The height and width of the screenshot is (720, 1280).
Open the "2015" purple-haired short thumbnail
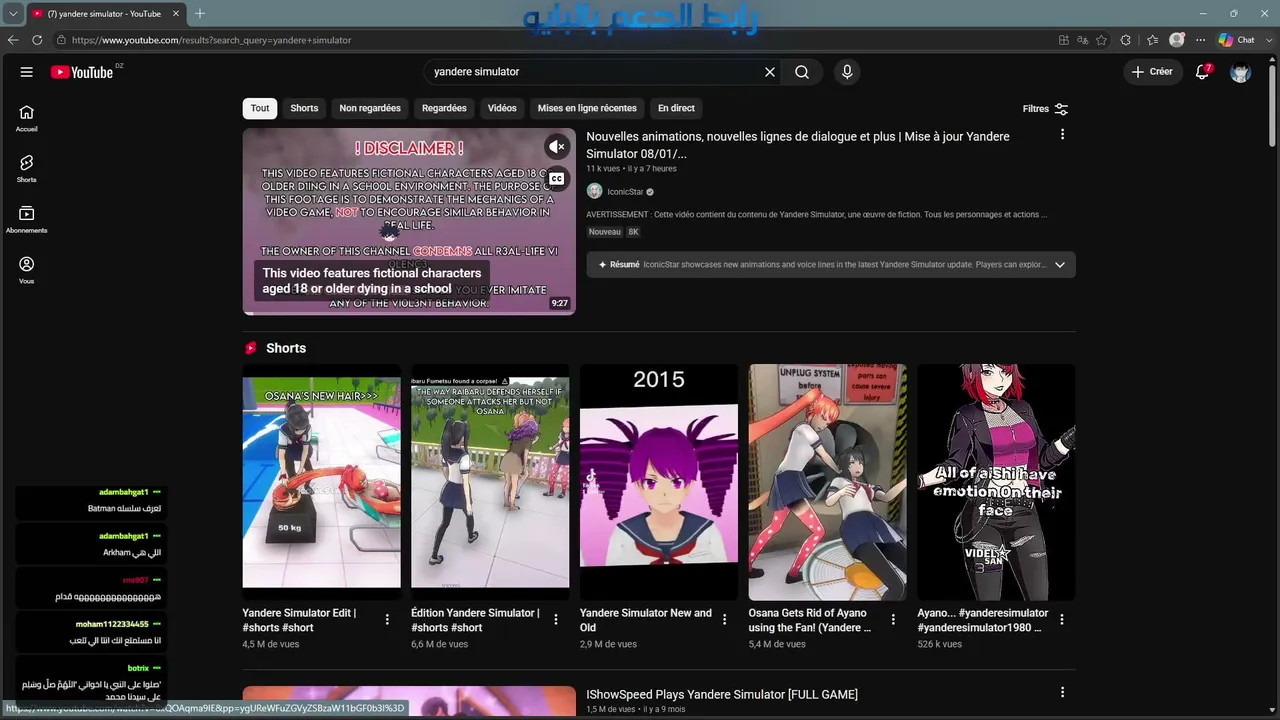659,482
